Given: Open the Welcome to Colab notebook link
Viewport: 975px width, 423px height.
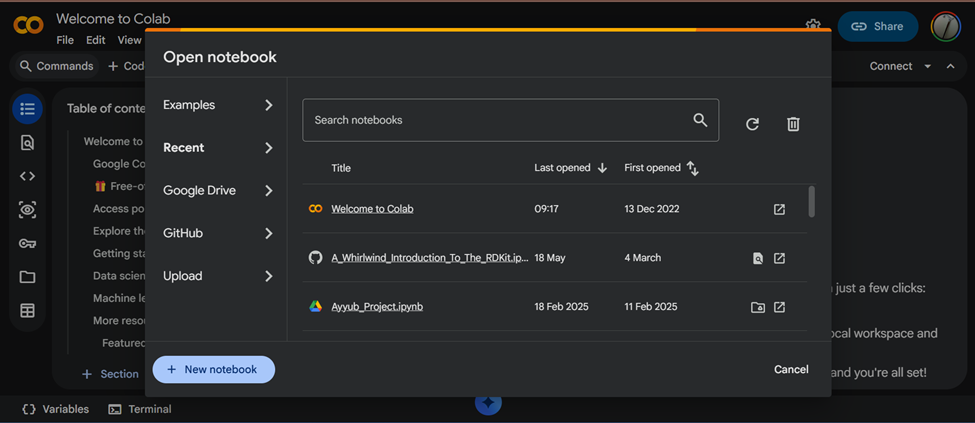Looking at the screenshot, I should point(372,209).
